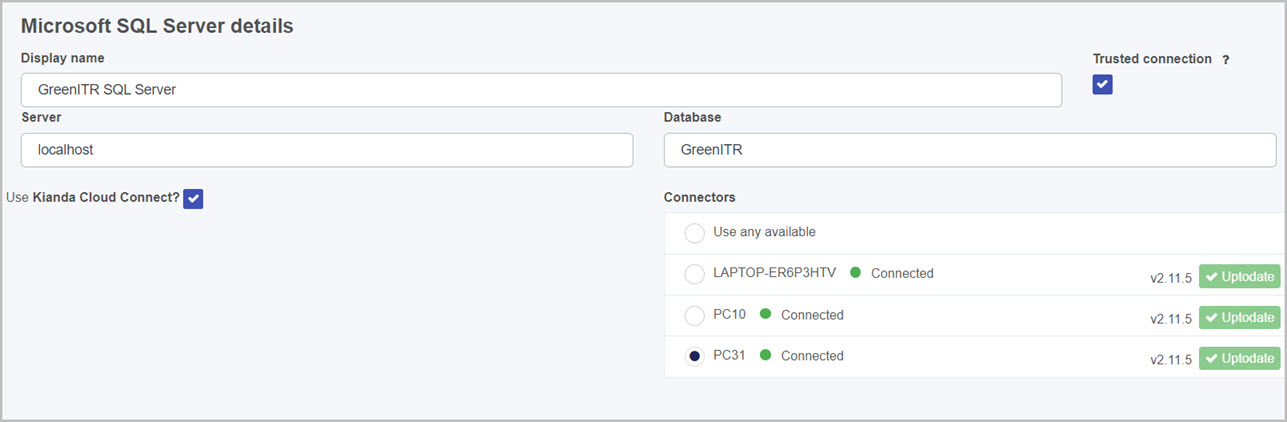Click the Uptodate badge for LAPTOP-ER6P3HTV
The image size is (1287, 422).
(x=1239, y=277)
